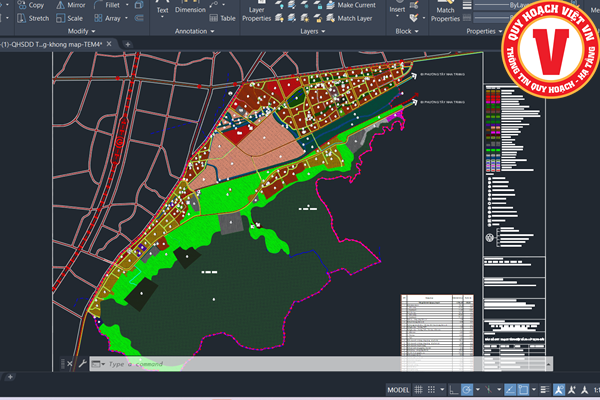Viewport: 600px width, 400px height.
Task: Click the Match Properties tool
Action: point(445,13)
